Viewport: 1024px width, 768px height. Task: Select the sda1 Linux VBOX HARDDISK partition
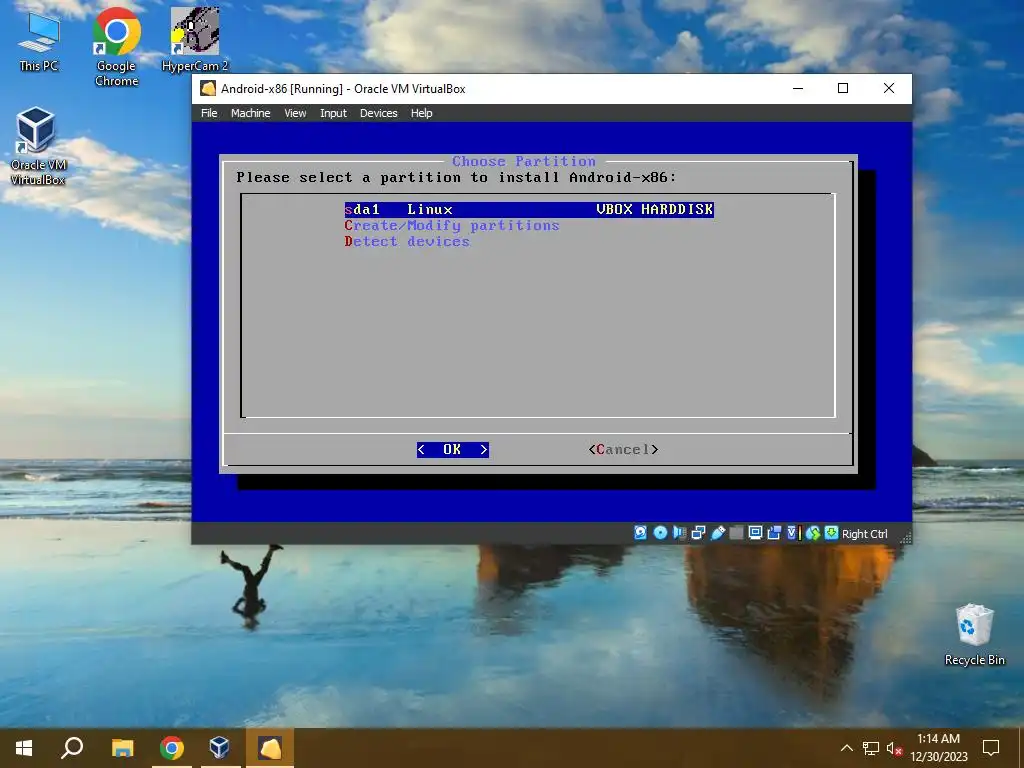(x=529, y=210)
